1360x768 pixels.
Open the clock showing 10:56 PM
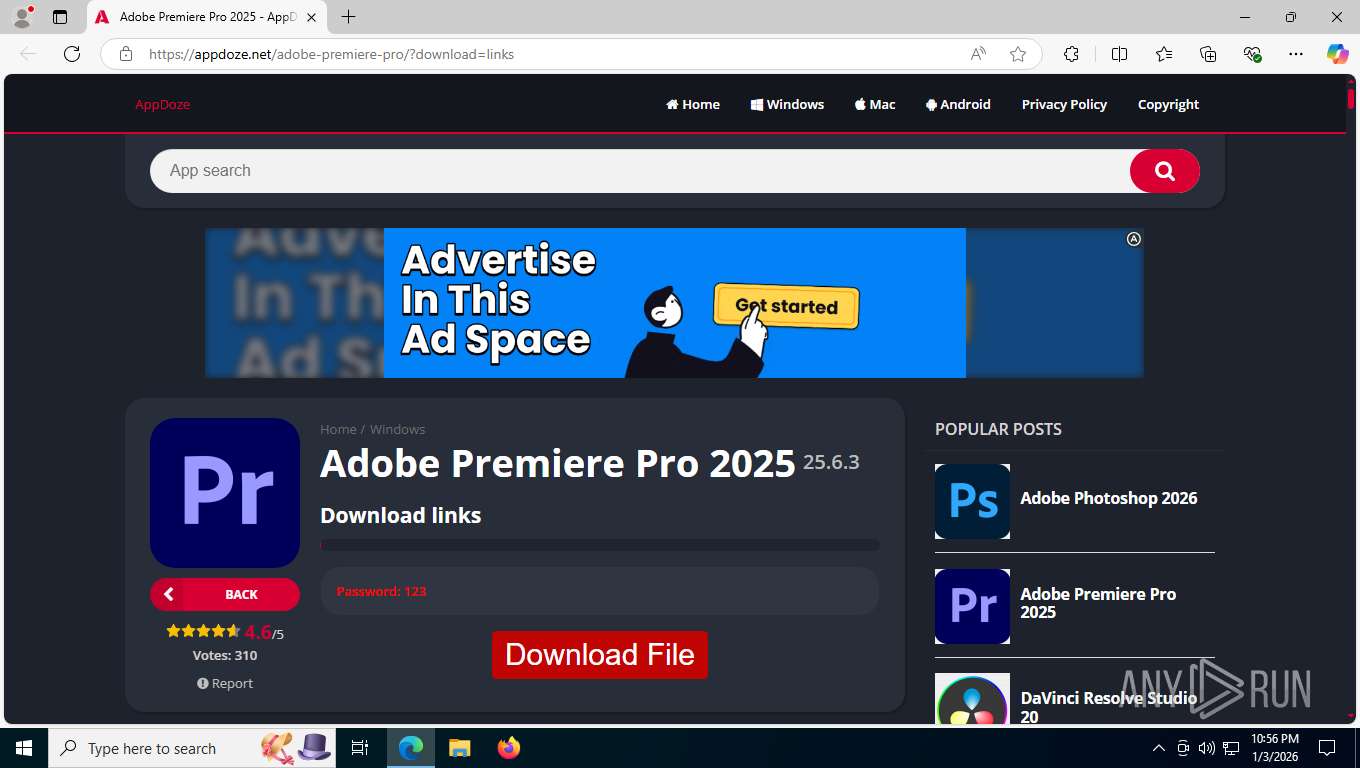(x=1275, y=748)
